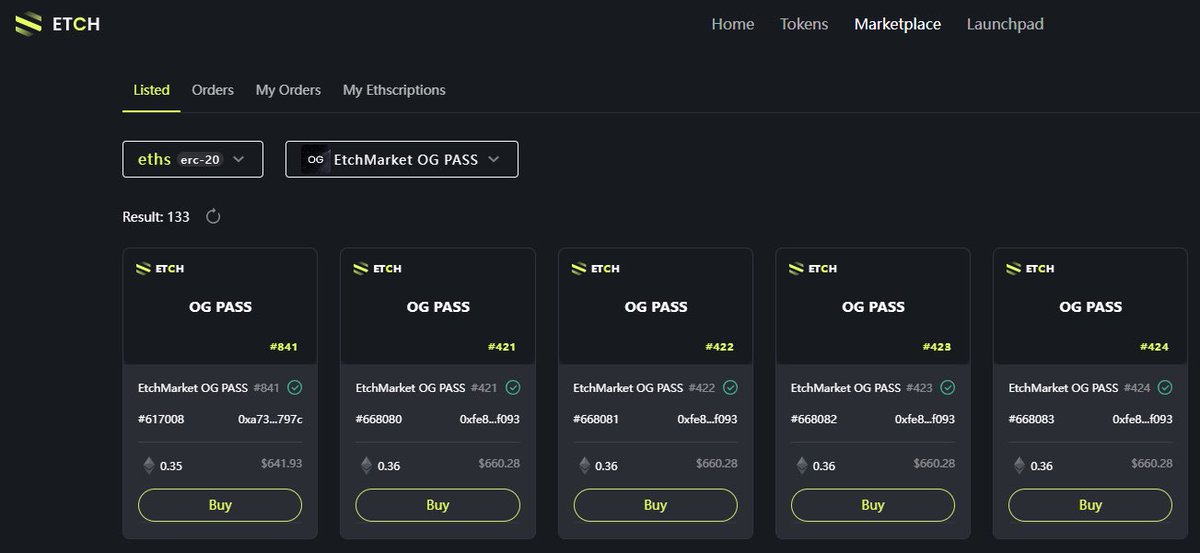This screenshot has height=553, width=1200.
Task: Switch to My Orders tab
Action: pos(288,90)
